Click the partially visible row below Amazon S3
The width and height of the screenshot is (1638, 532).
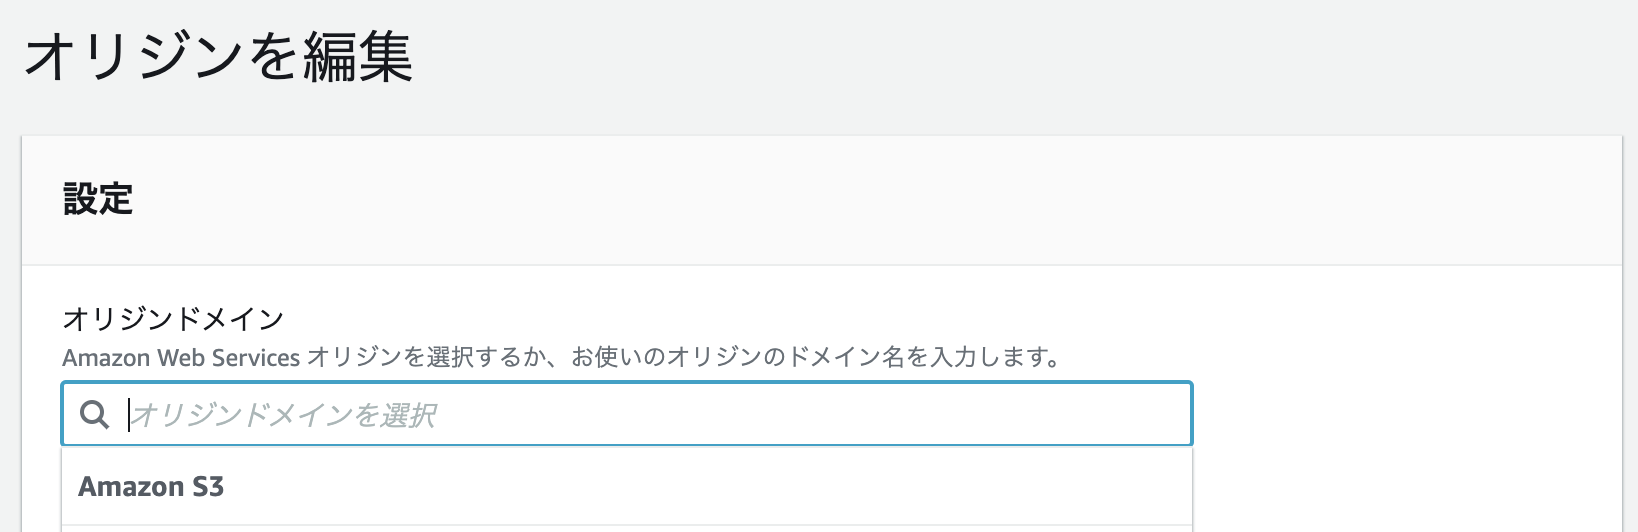pos(626,528)
